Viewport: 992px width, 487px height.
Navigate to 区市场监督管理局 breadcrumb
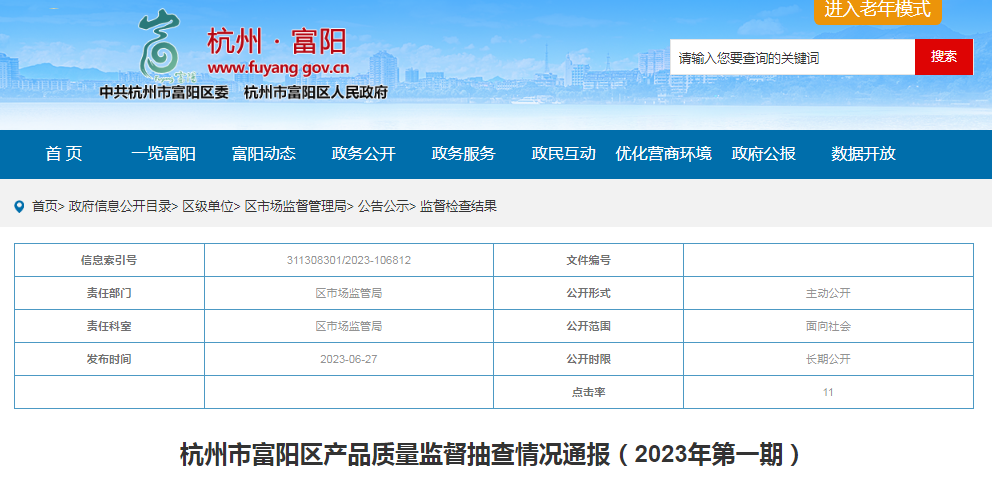click(296, 207)
